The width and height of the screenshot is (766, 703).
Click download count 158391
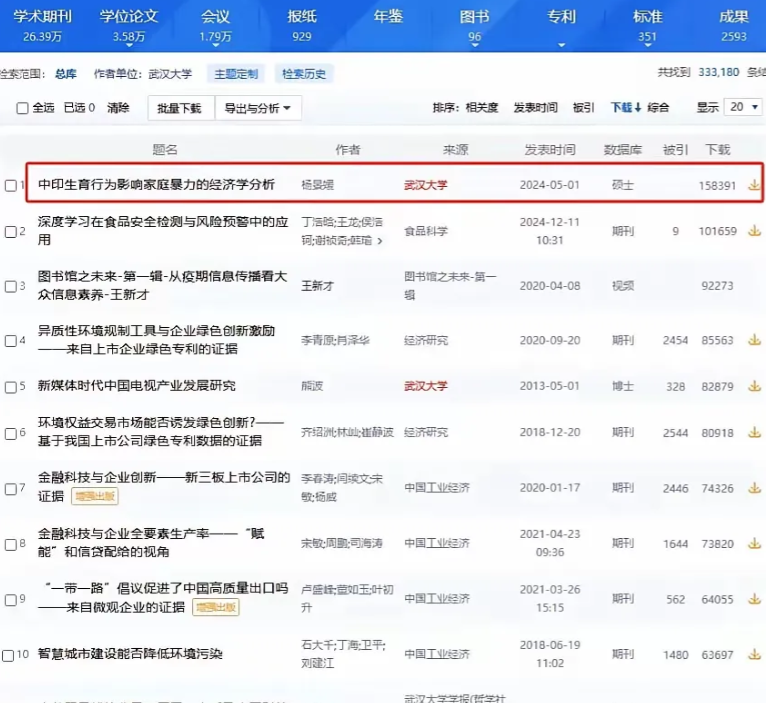click(x=717, y=186)
